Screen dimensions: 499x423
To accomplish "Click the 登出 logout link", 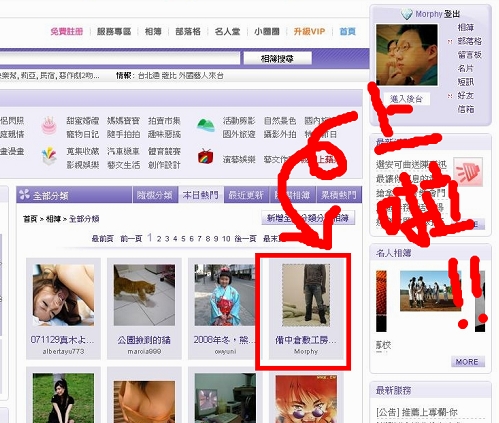I will (x=452, y=14).
